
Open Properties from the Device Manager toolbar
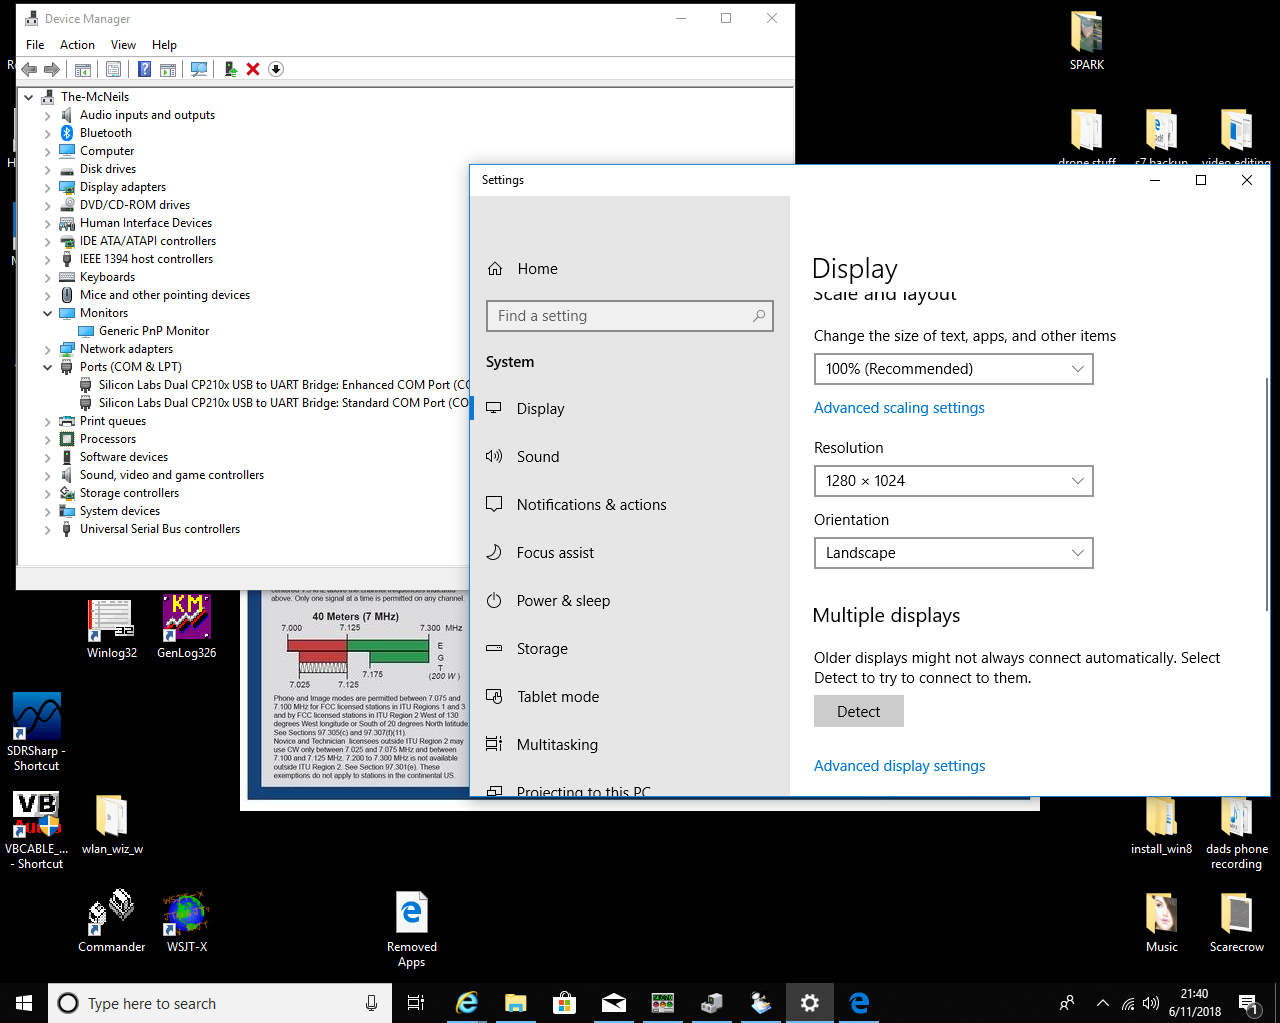(x=114, y=69)
